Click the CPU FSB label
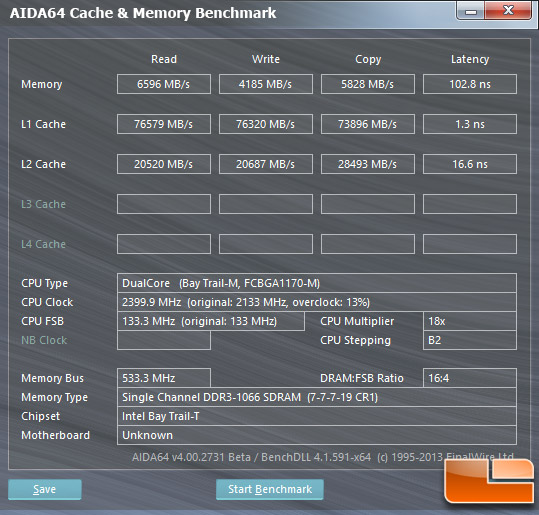Viewport: 539px width, 515px height. pyautogui.click(x=43, y=321)
